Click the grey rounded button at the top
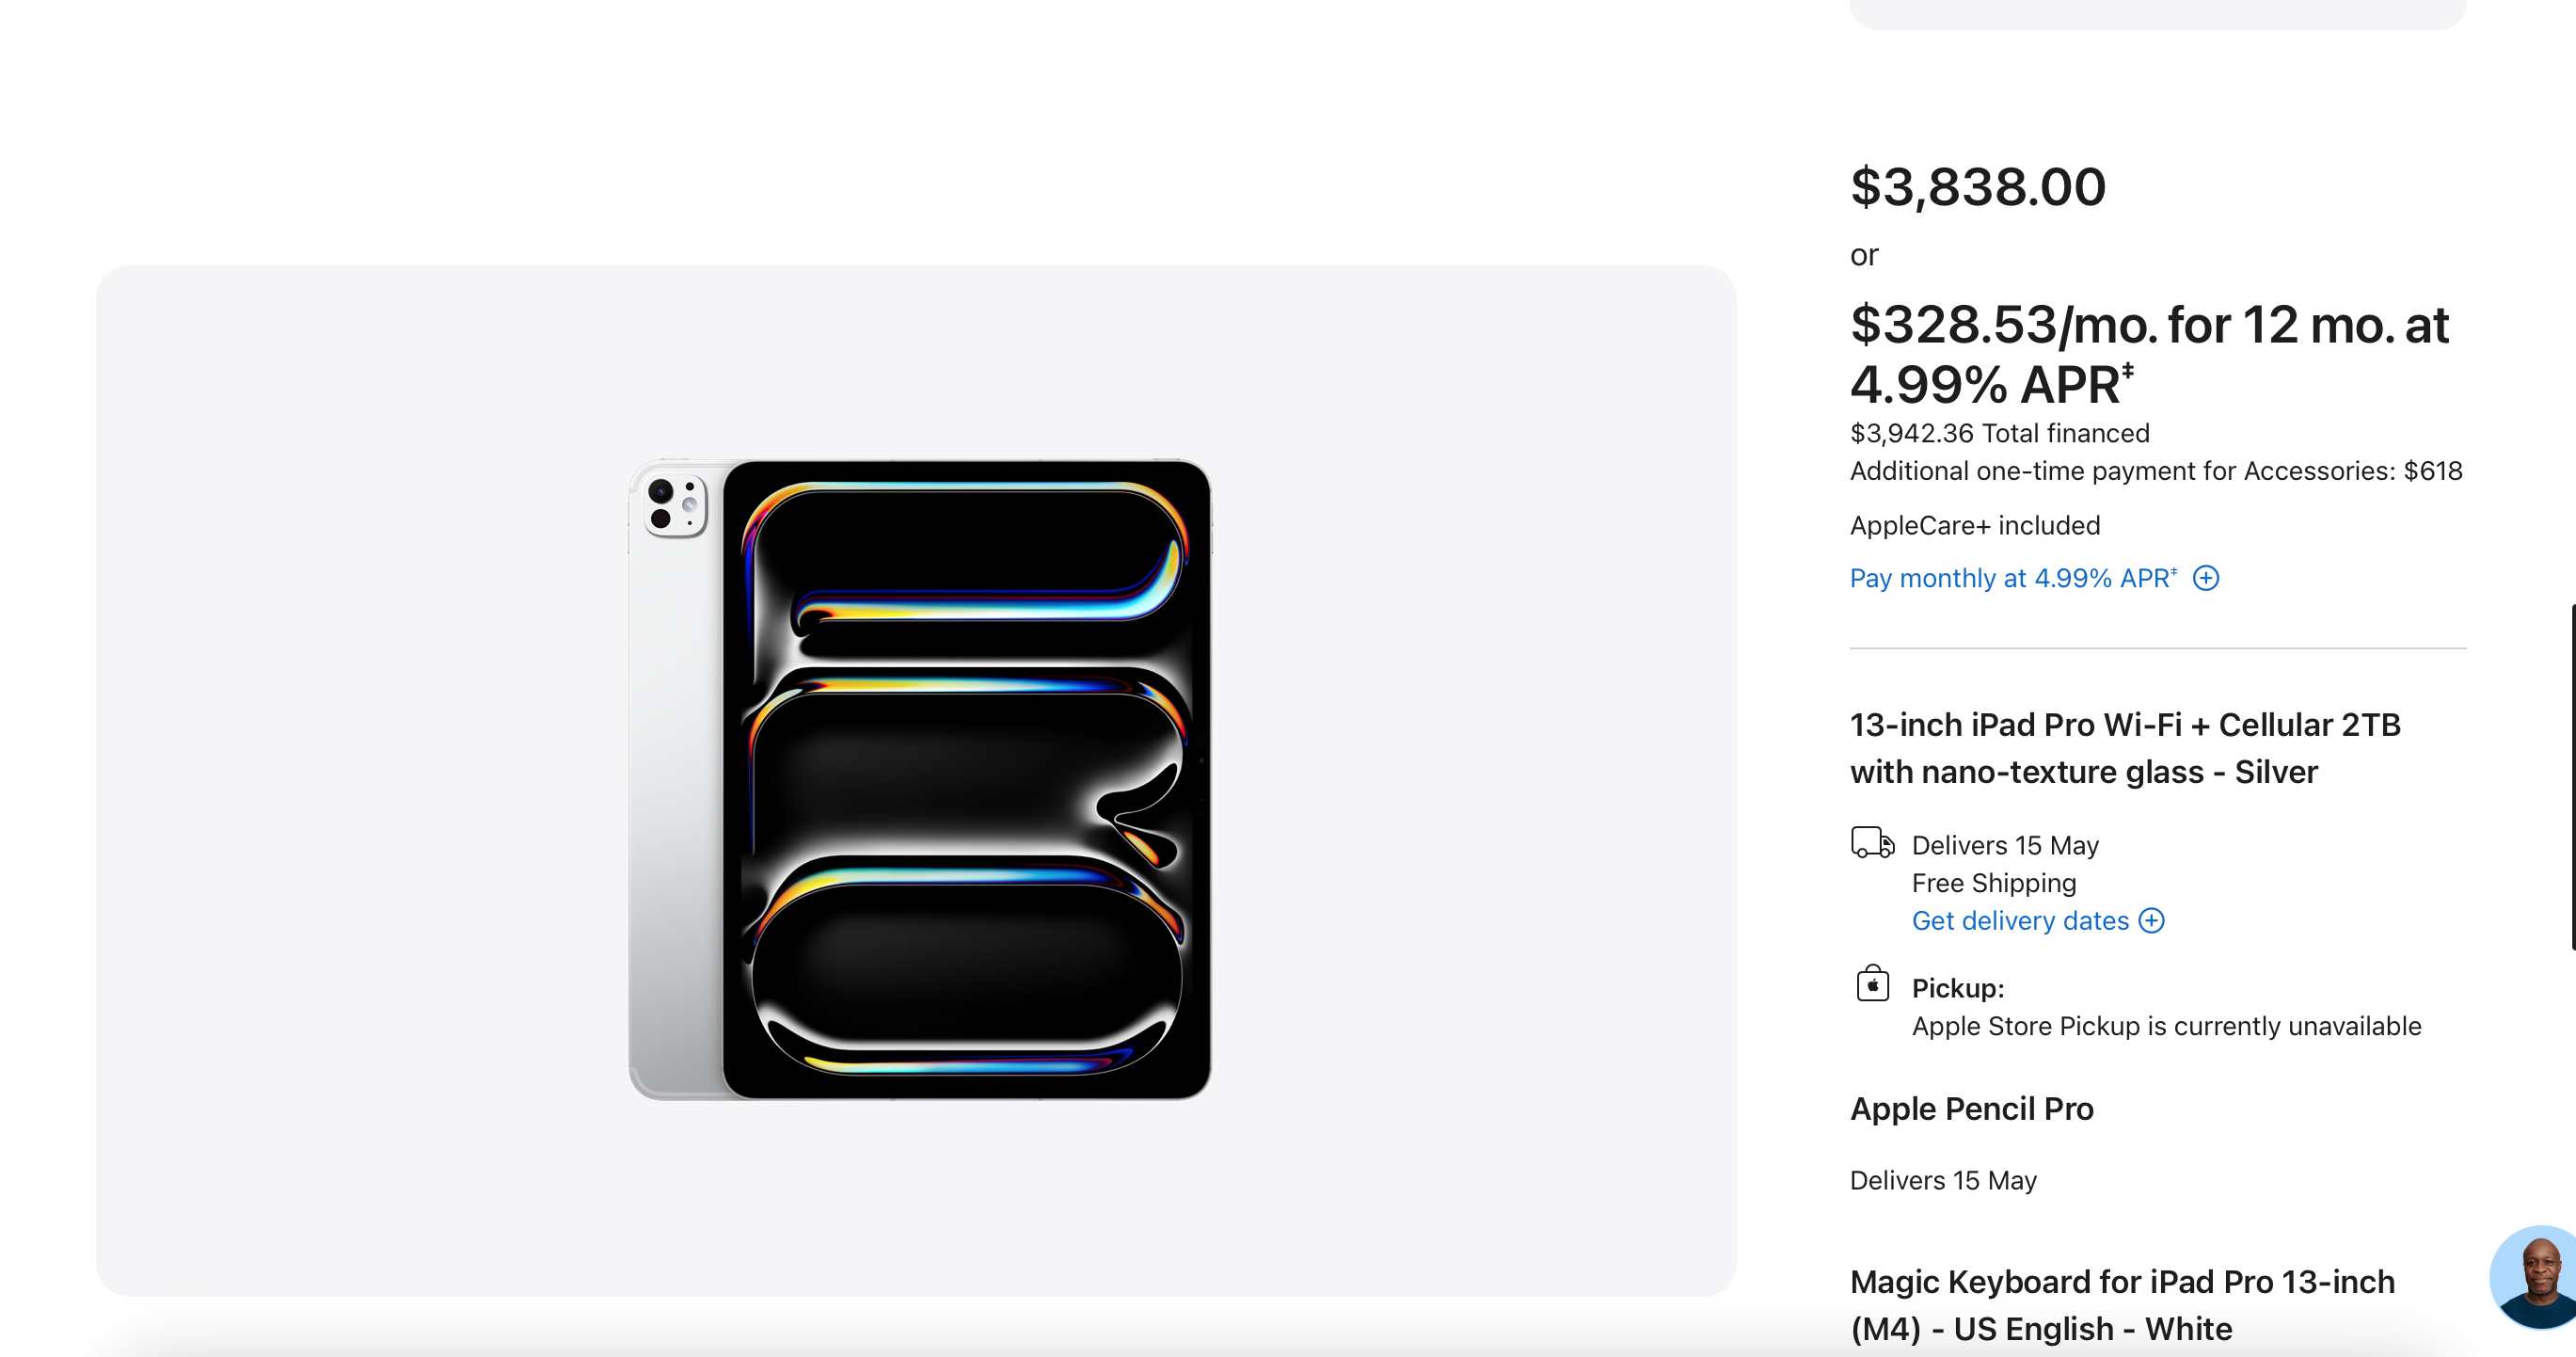 coord(2157,14)
